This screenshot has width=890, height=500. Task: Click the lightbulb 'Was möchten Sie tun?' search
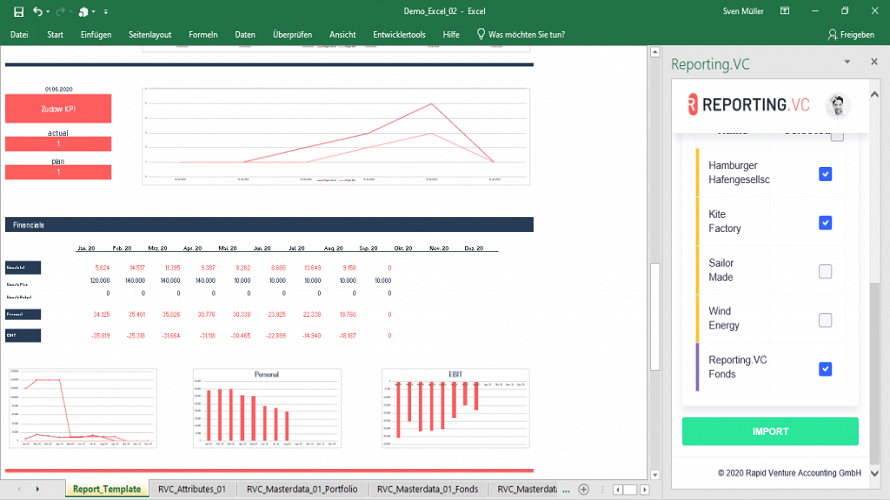click(481, 34)
